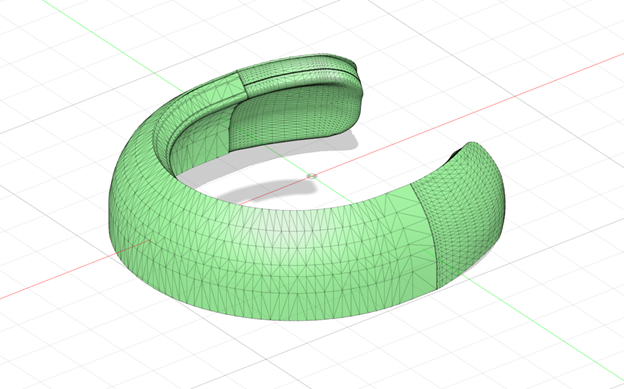Click the dark tip at right arm end
The image size is (624, 389).
[x=457, y=152]
